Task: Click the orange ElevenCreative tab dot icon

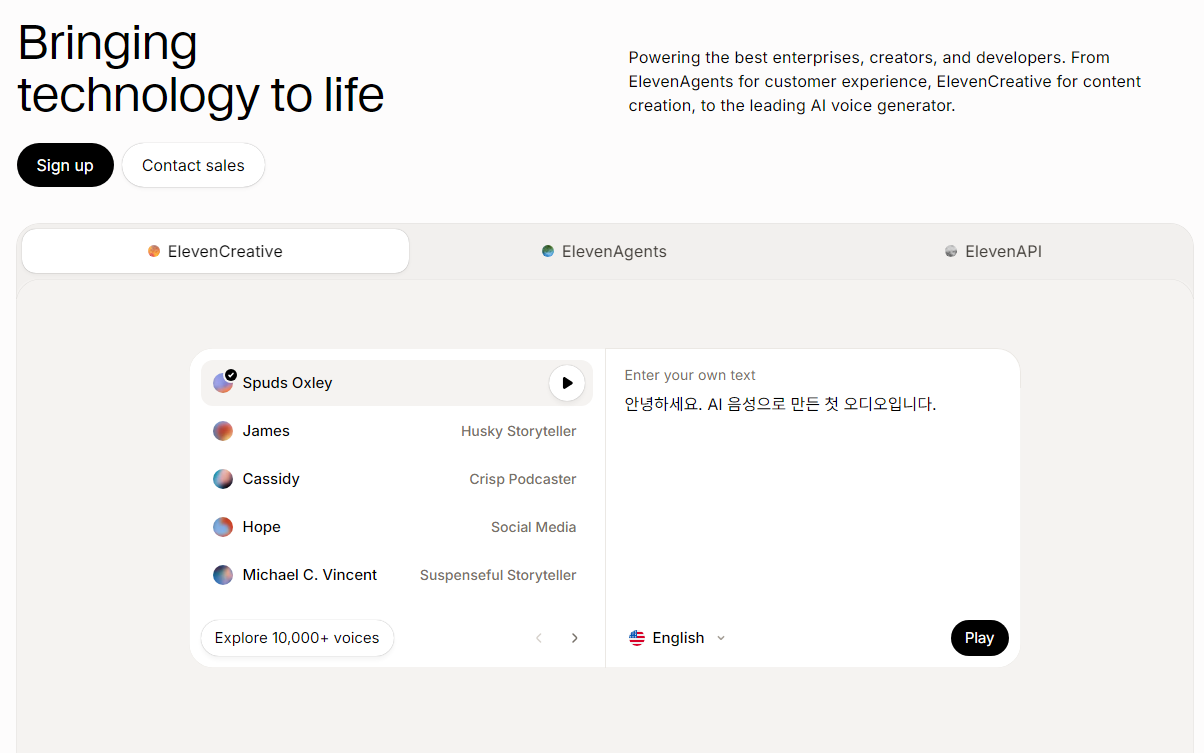Action: point(154,251)
